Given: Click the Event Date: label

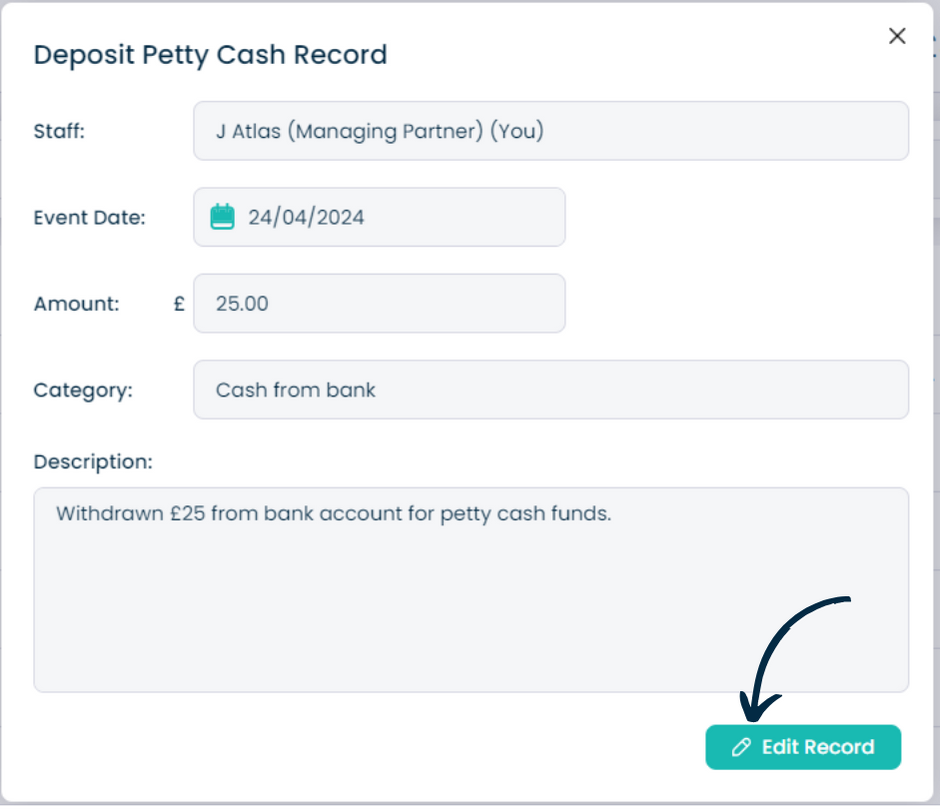Looking at the screenshot, I should 90,217.
